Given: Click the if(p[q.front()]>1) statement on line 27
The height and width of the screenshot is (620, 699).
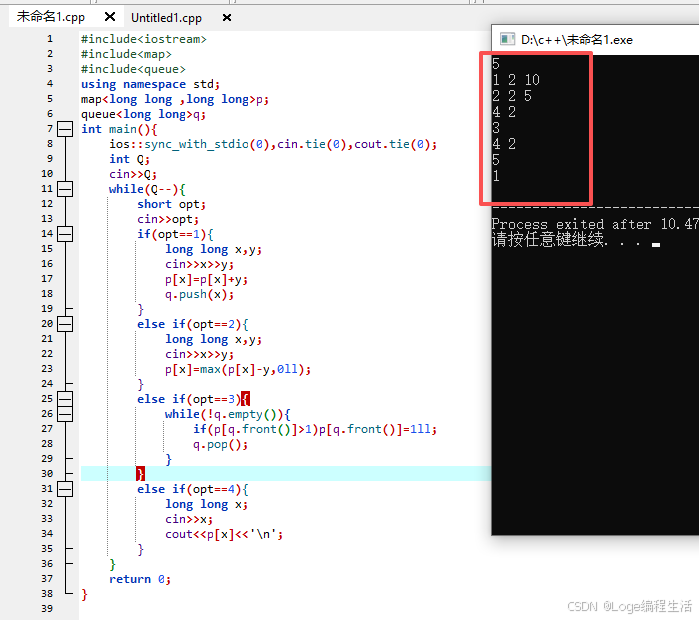Looking at the screenshot, I should (315, 429).
